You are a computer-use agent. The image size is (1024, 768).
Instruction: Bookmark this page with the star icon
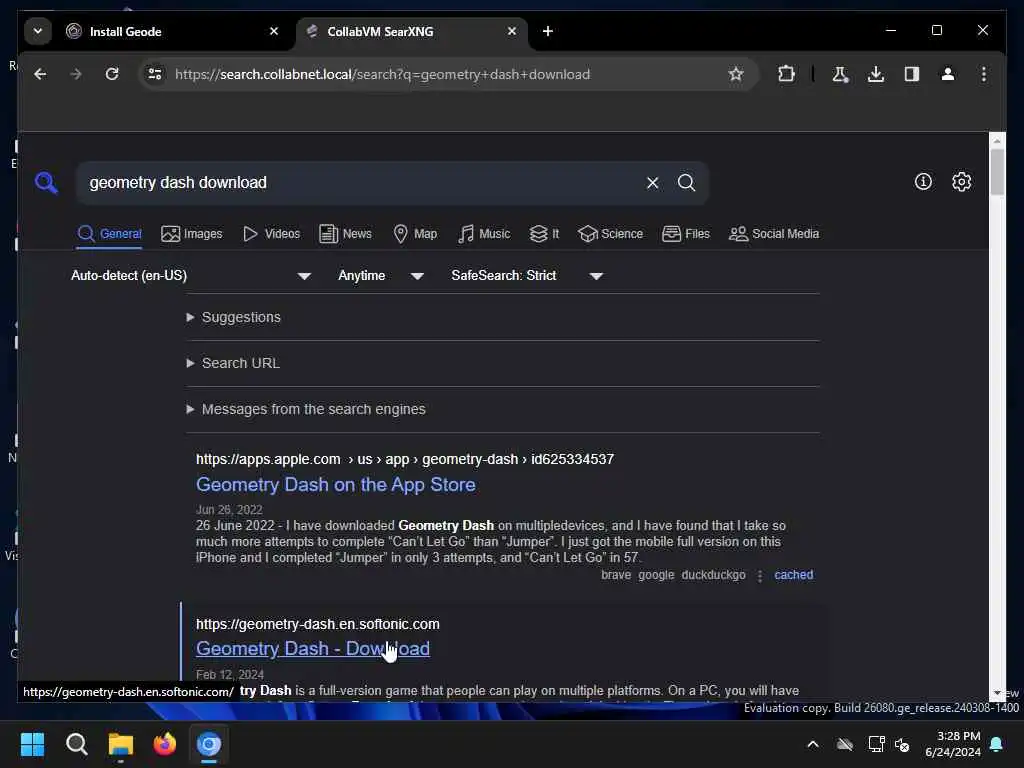pos(736,74)
